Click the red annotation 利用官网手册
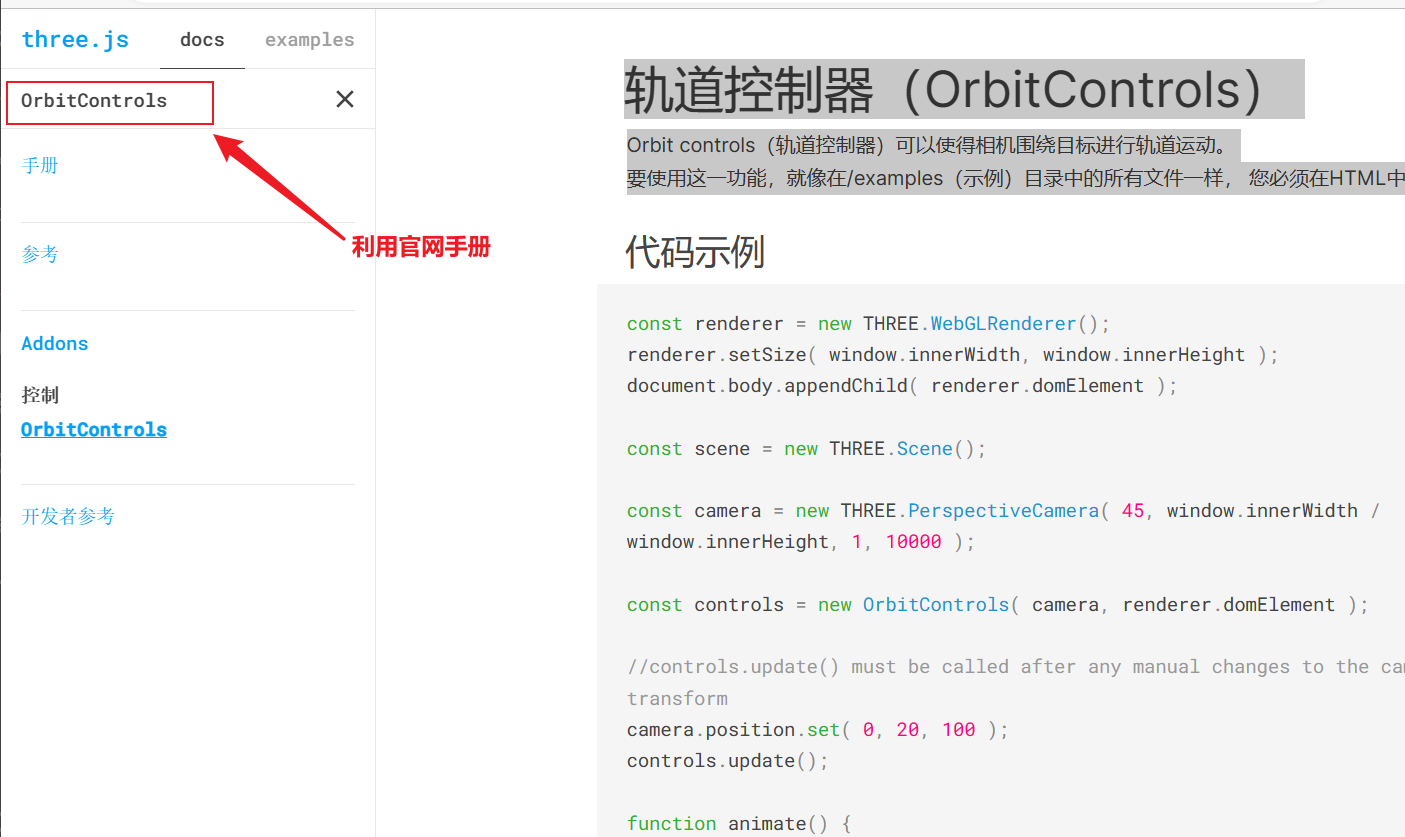 (421, 246)
